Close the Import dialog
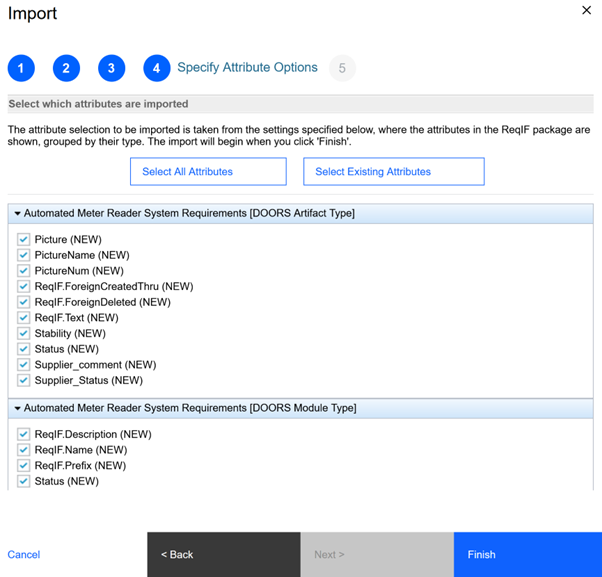This screenshot has height=577, width=602. (586, 10)
